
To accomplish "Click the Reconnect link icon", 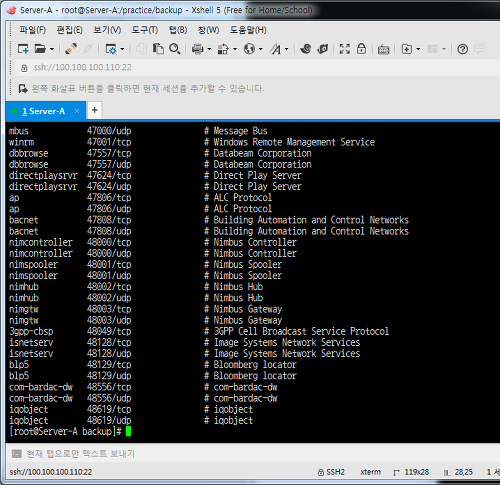I will pyautogui.click(x=71, y=49).
